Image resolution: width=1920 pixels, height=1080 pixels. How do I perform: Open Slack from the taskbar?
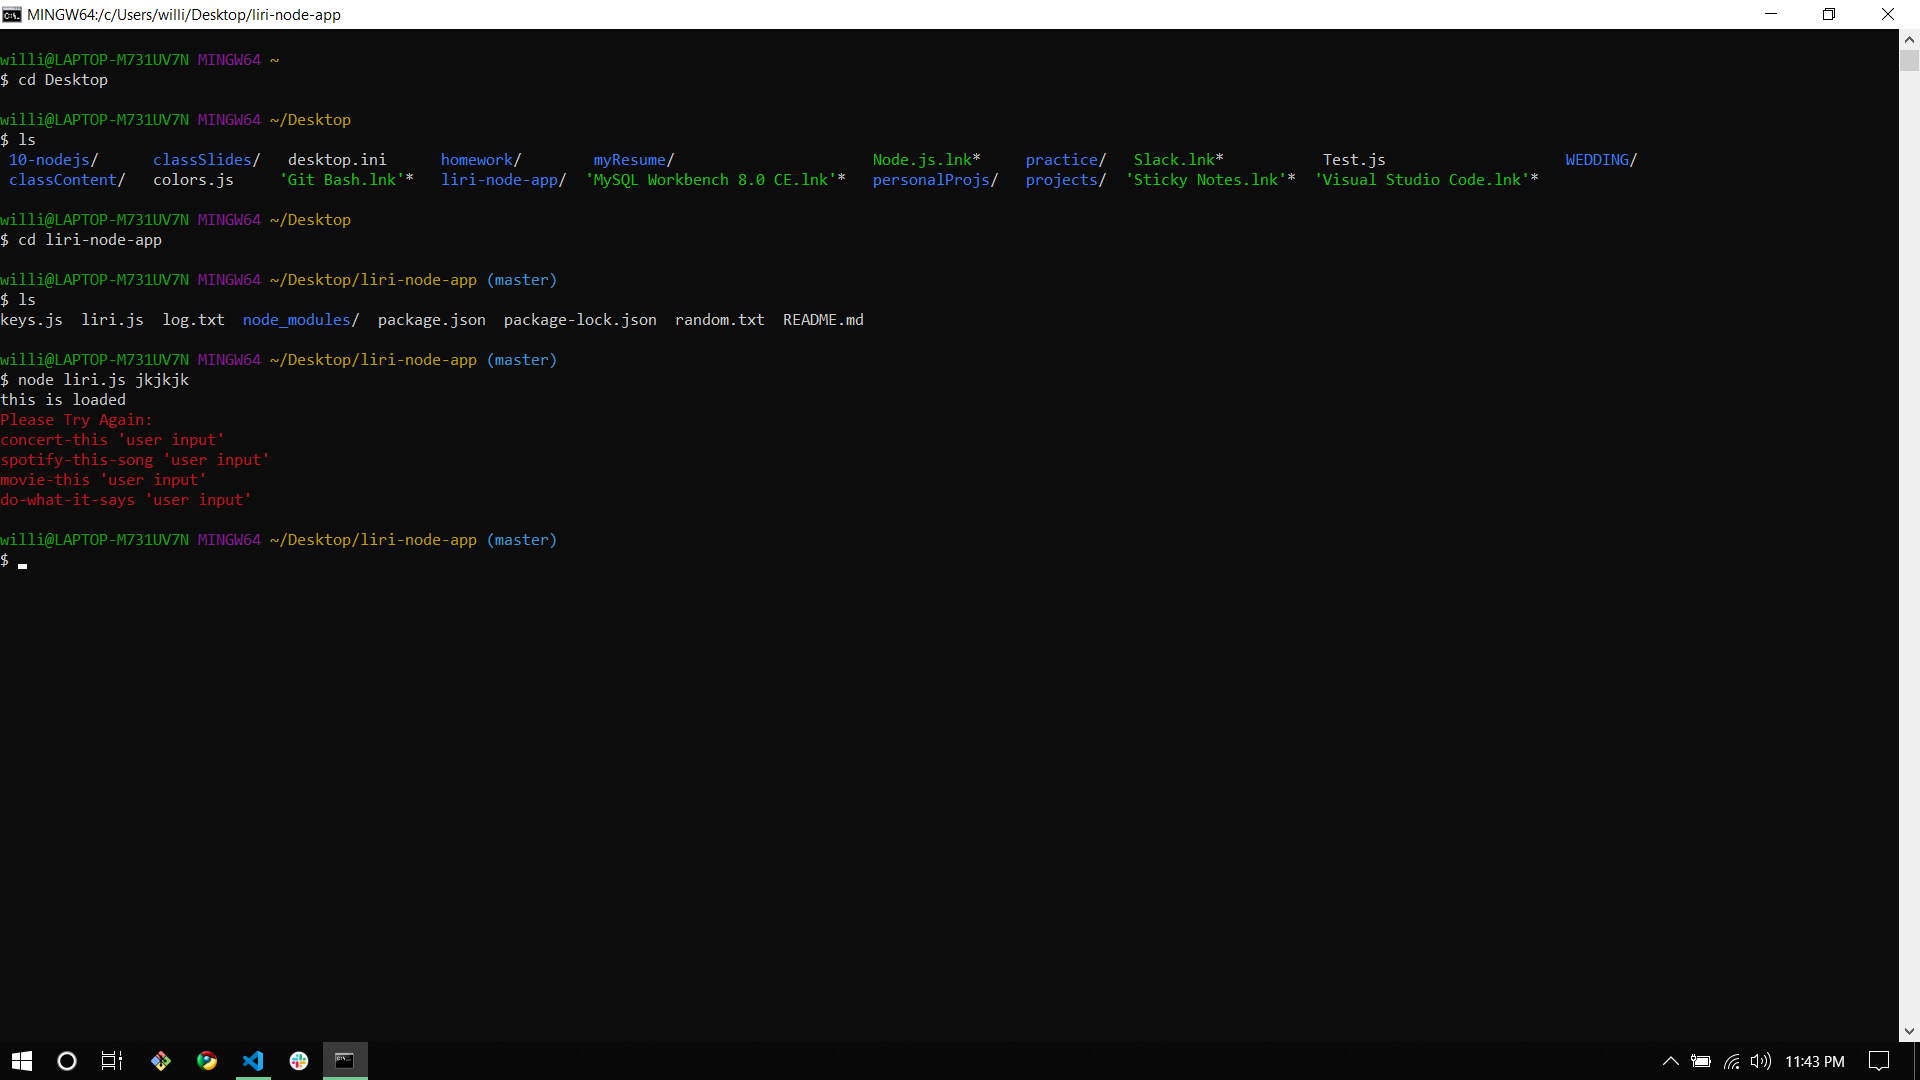point(299,1061)
